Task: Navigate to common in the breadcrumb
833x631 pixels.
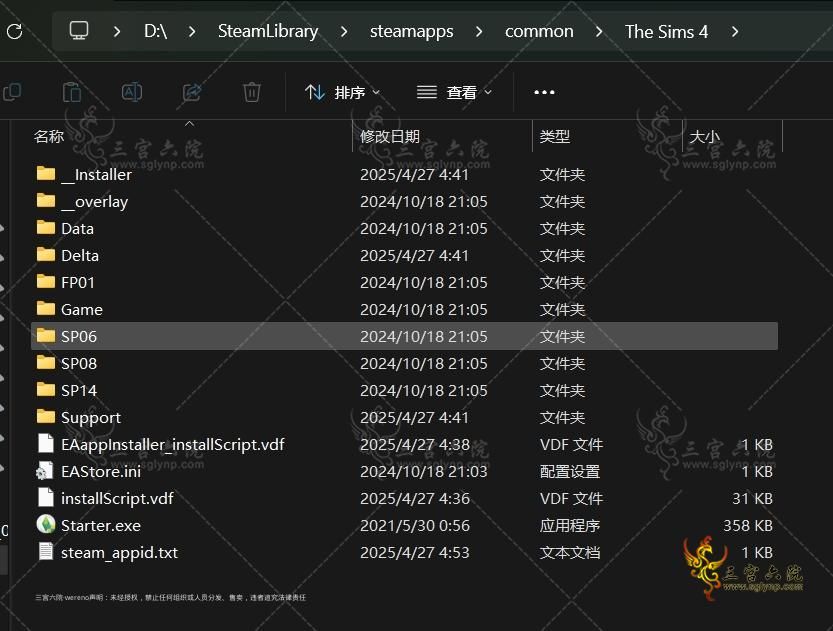Action: click(x=539, y=31)
